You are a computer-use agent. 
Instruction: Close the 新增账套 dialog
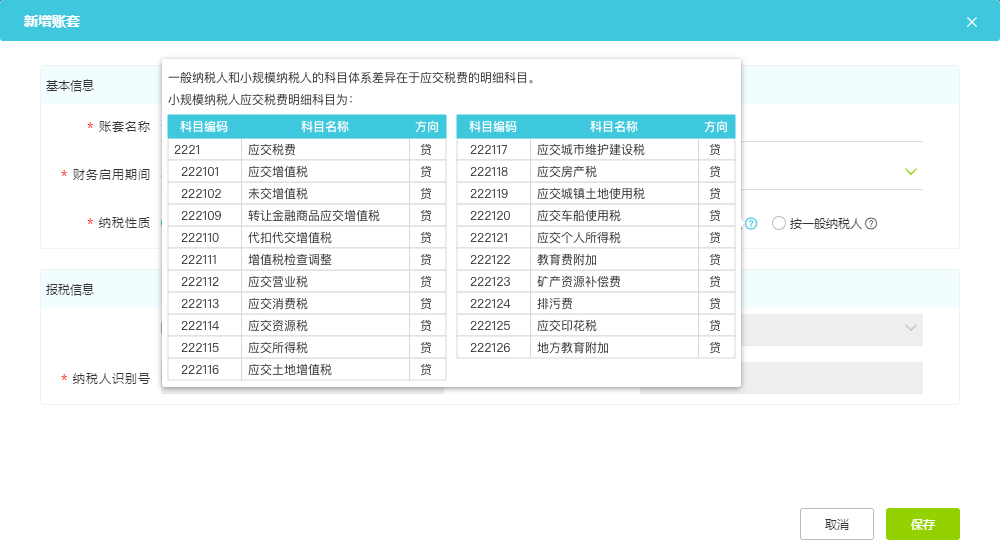tap(971, 22)
